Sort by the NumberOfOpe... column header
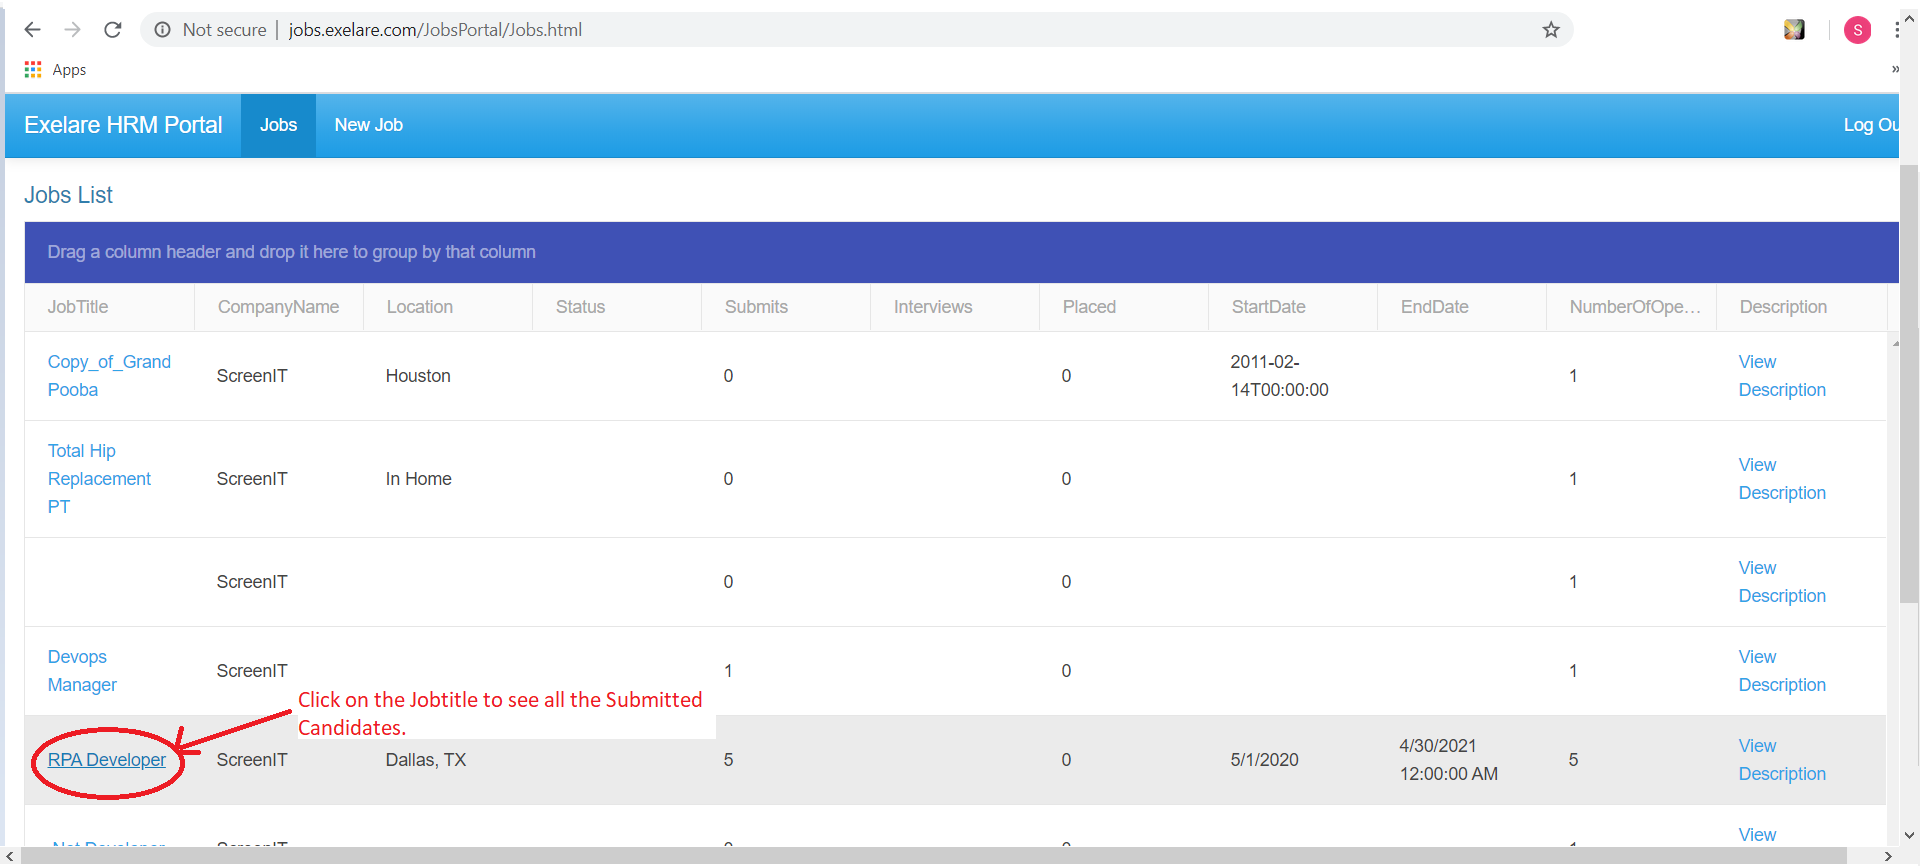 (x=1634, y=307)
